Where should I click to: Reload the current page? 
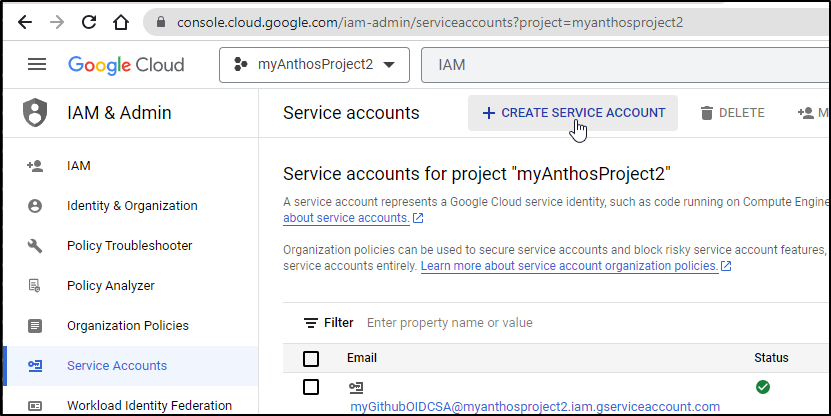point(89,22)
